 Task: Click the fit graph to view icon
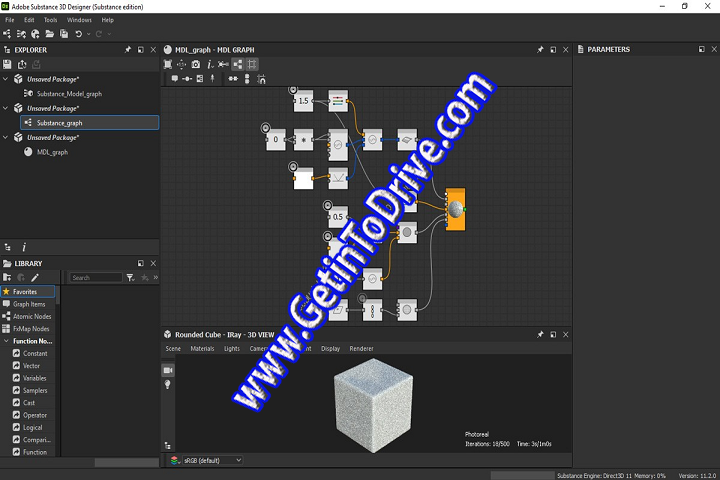tap(168, 64)
